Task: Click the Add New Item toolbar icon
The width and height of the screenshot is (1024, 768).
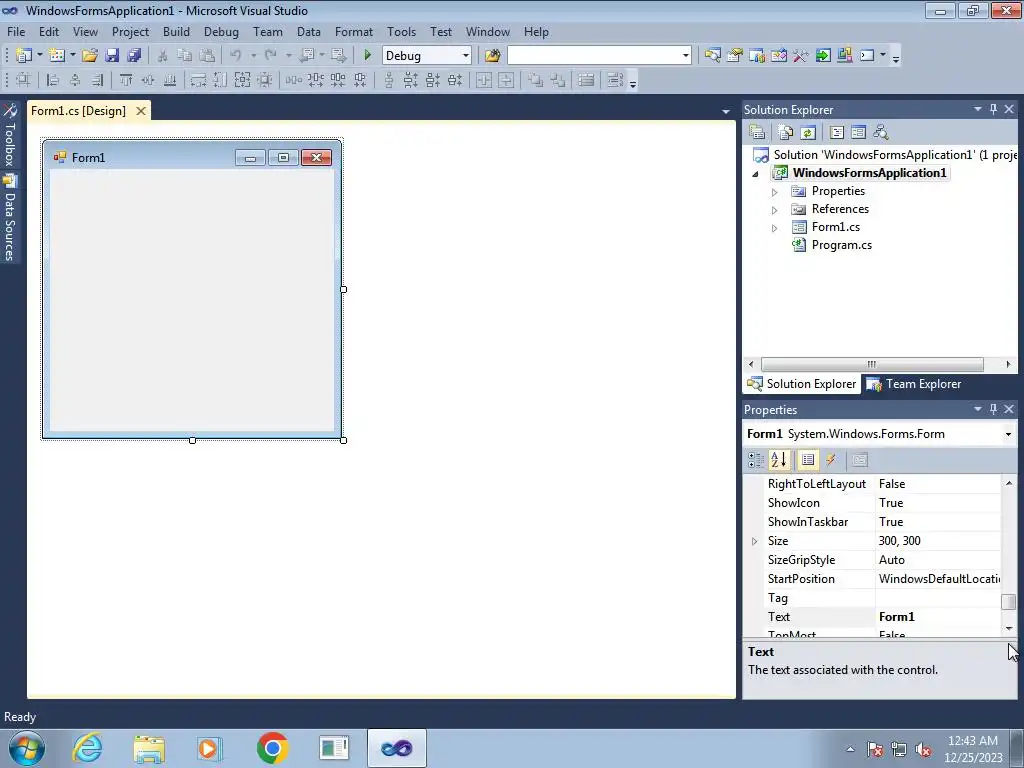Action: click(57, 56)
